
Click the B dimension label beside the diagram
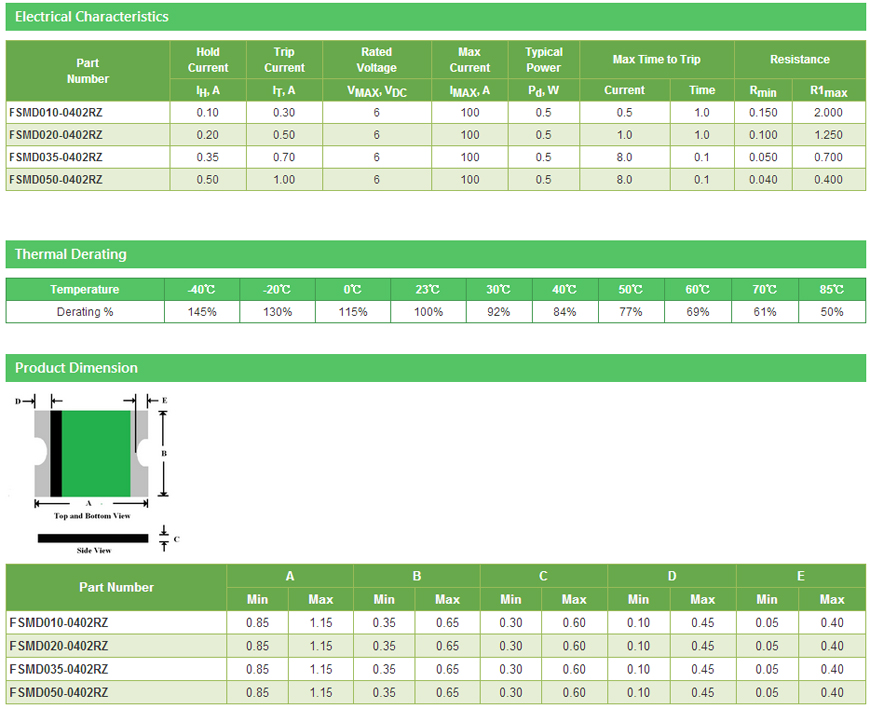click(164, 453)
